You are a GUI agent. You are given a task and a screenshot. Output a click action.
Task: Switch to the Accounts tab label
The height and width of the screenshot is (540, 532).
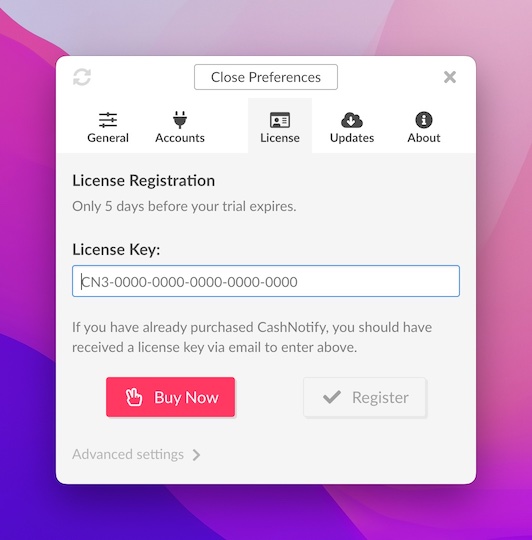[180, 138]
